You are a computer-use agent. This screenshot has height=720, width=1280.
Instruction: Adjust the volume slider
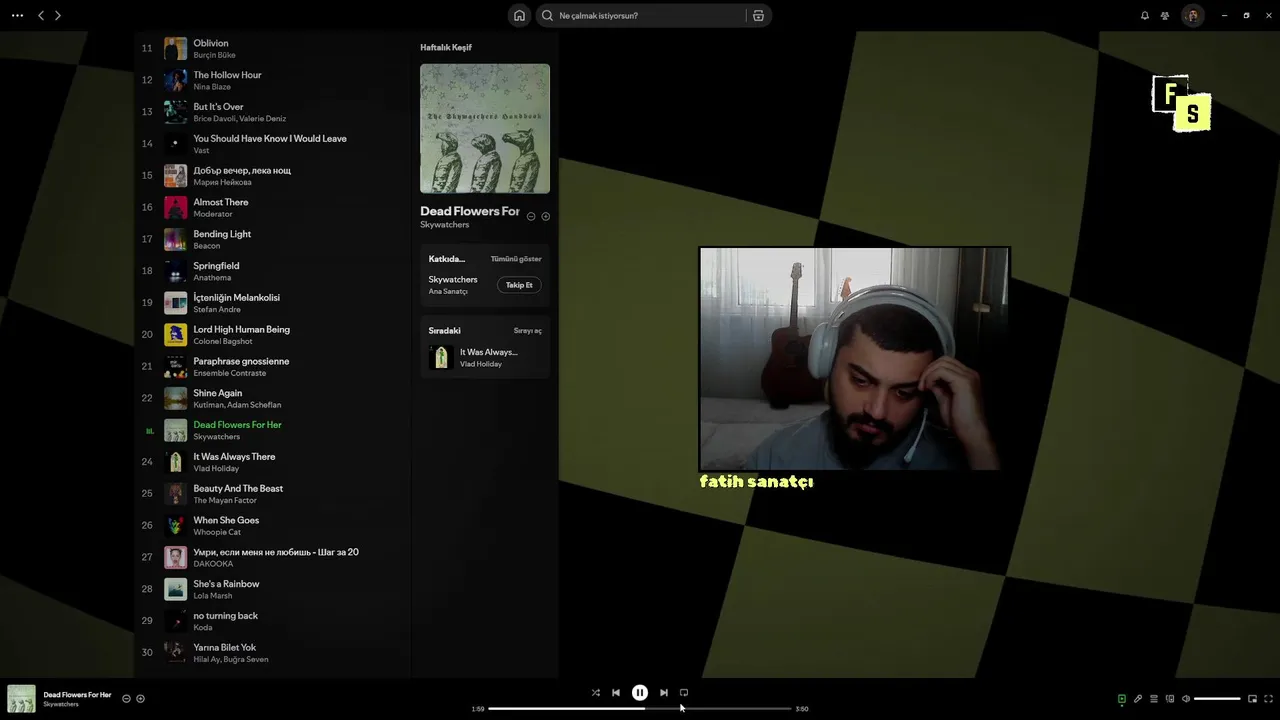1217,699
